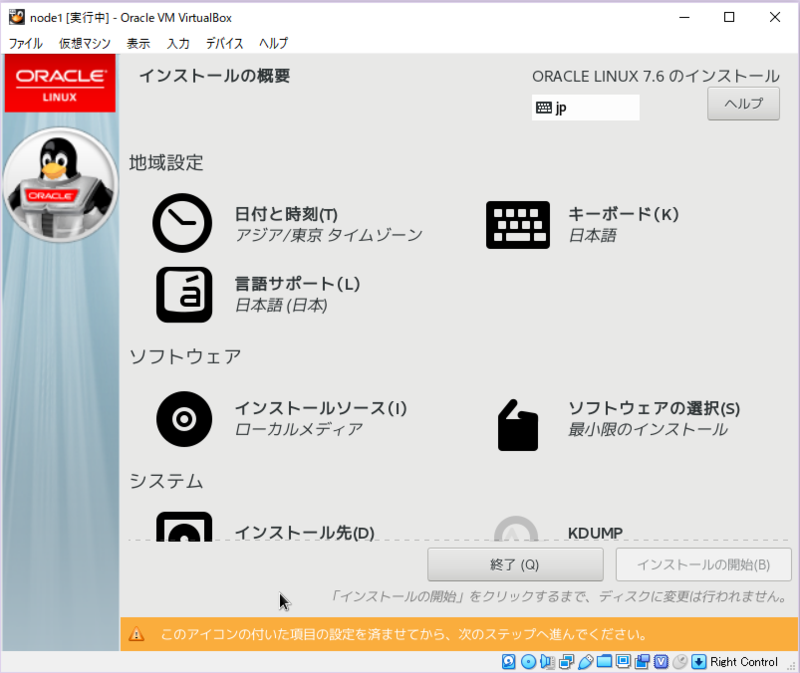Viewport: 800px width, 673px height.
Task: Click the orange warning message text
Action: coord(404,634)
